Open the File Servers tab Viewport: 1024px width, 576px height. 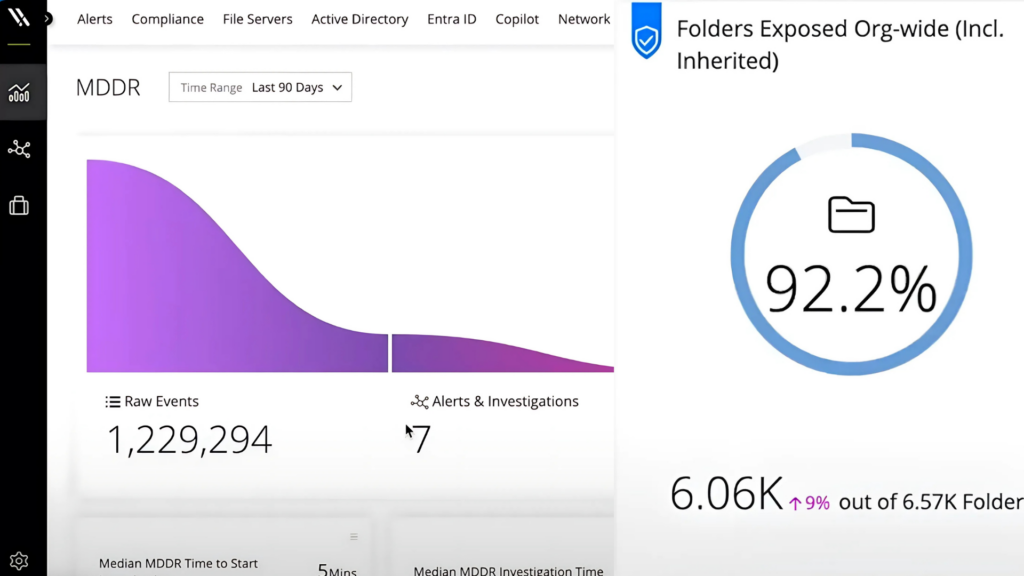[x=257, y=19]
